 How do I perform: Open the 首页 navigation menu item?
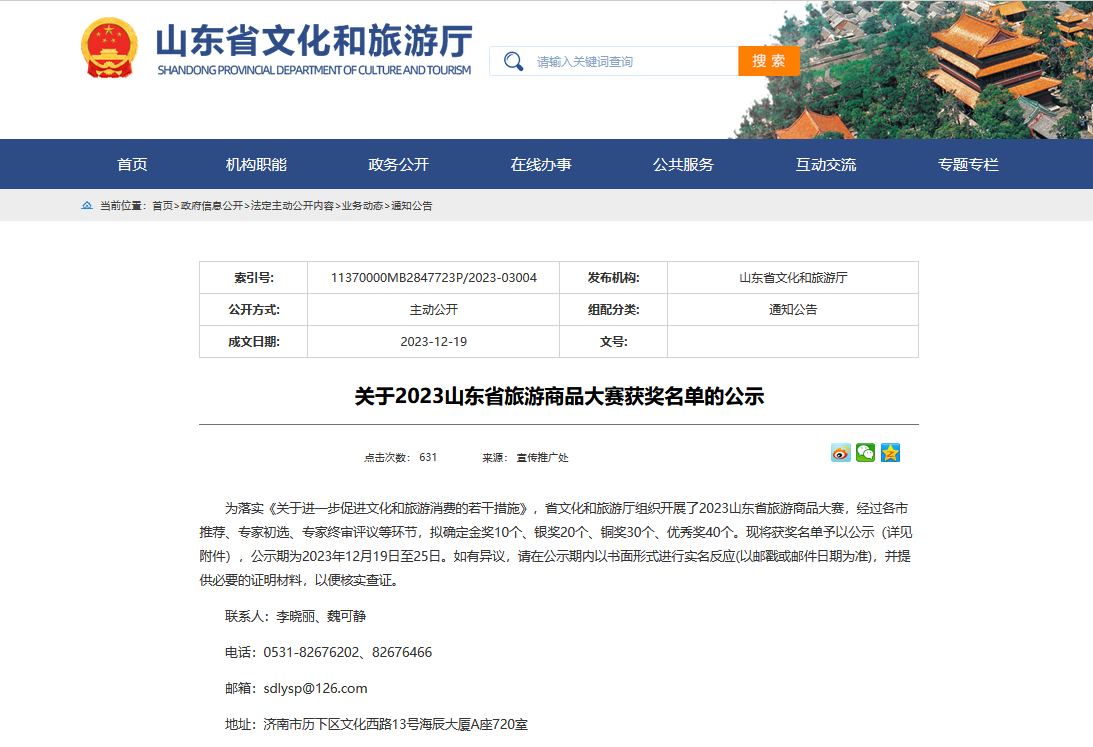pyautogui.click(x=132, y=165)
